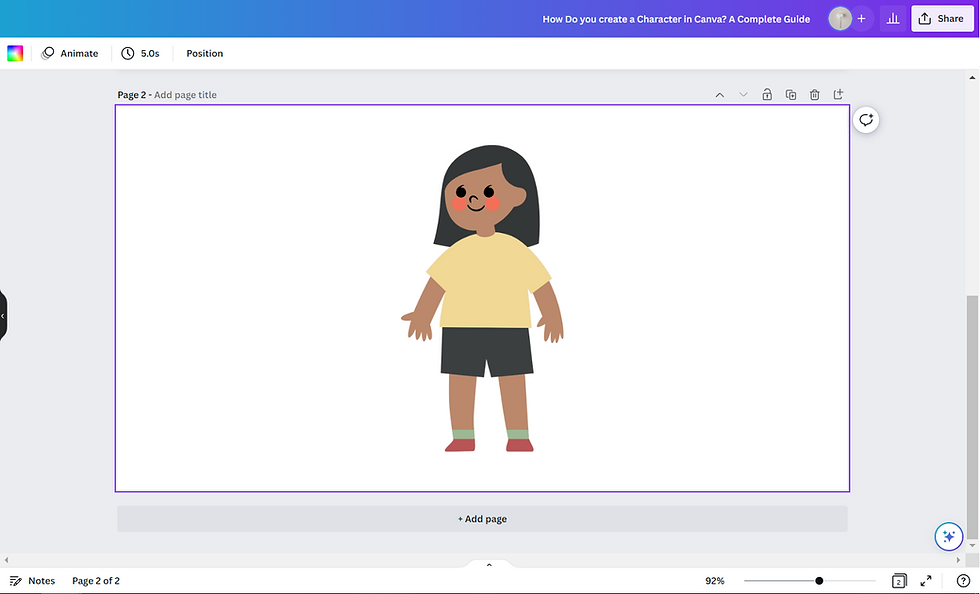Move page down with the down chevron
The image size is (980, 594).
743,95
